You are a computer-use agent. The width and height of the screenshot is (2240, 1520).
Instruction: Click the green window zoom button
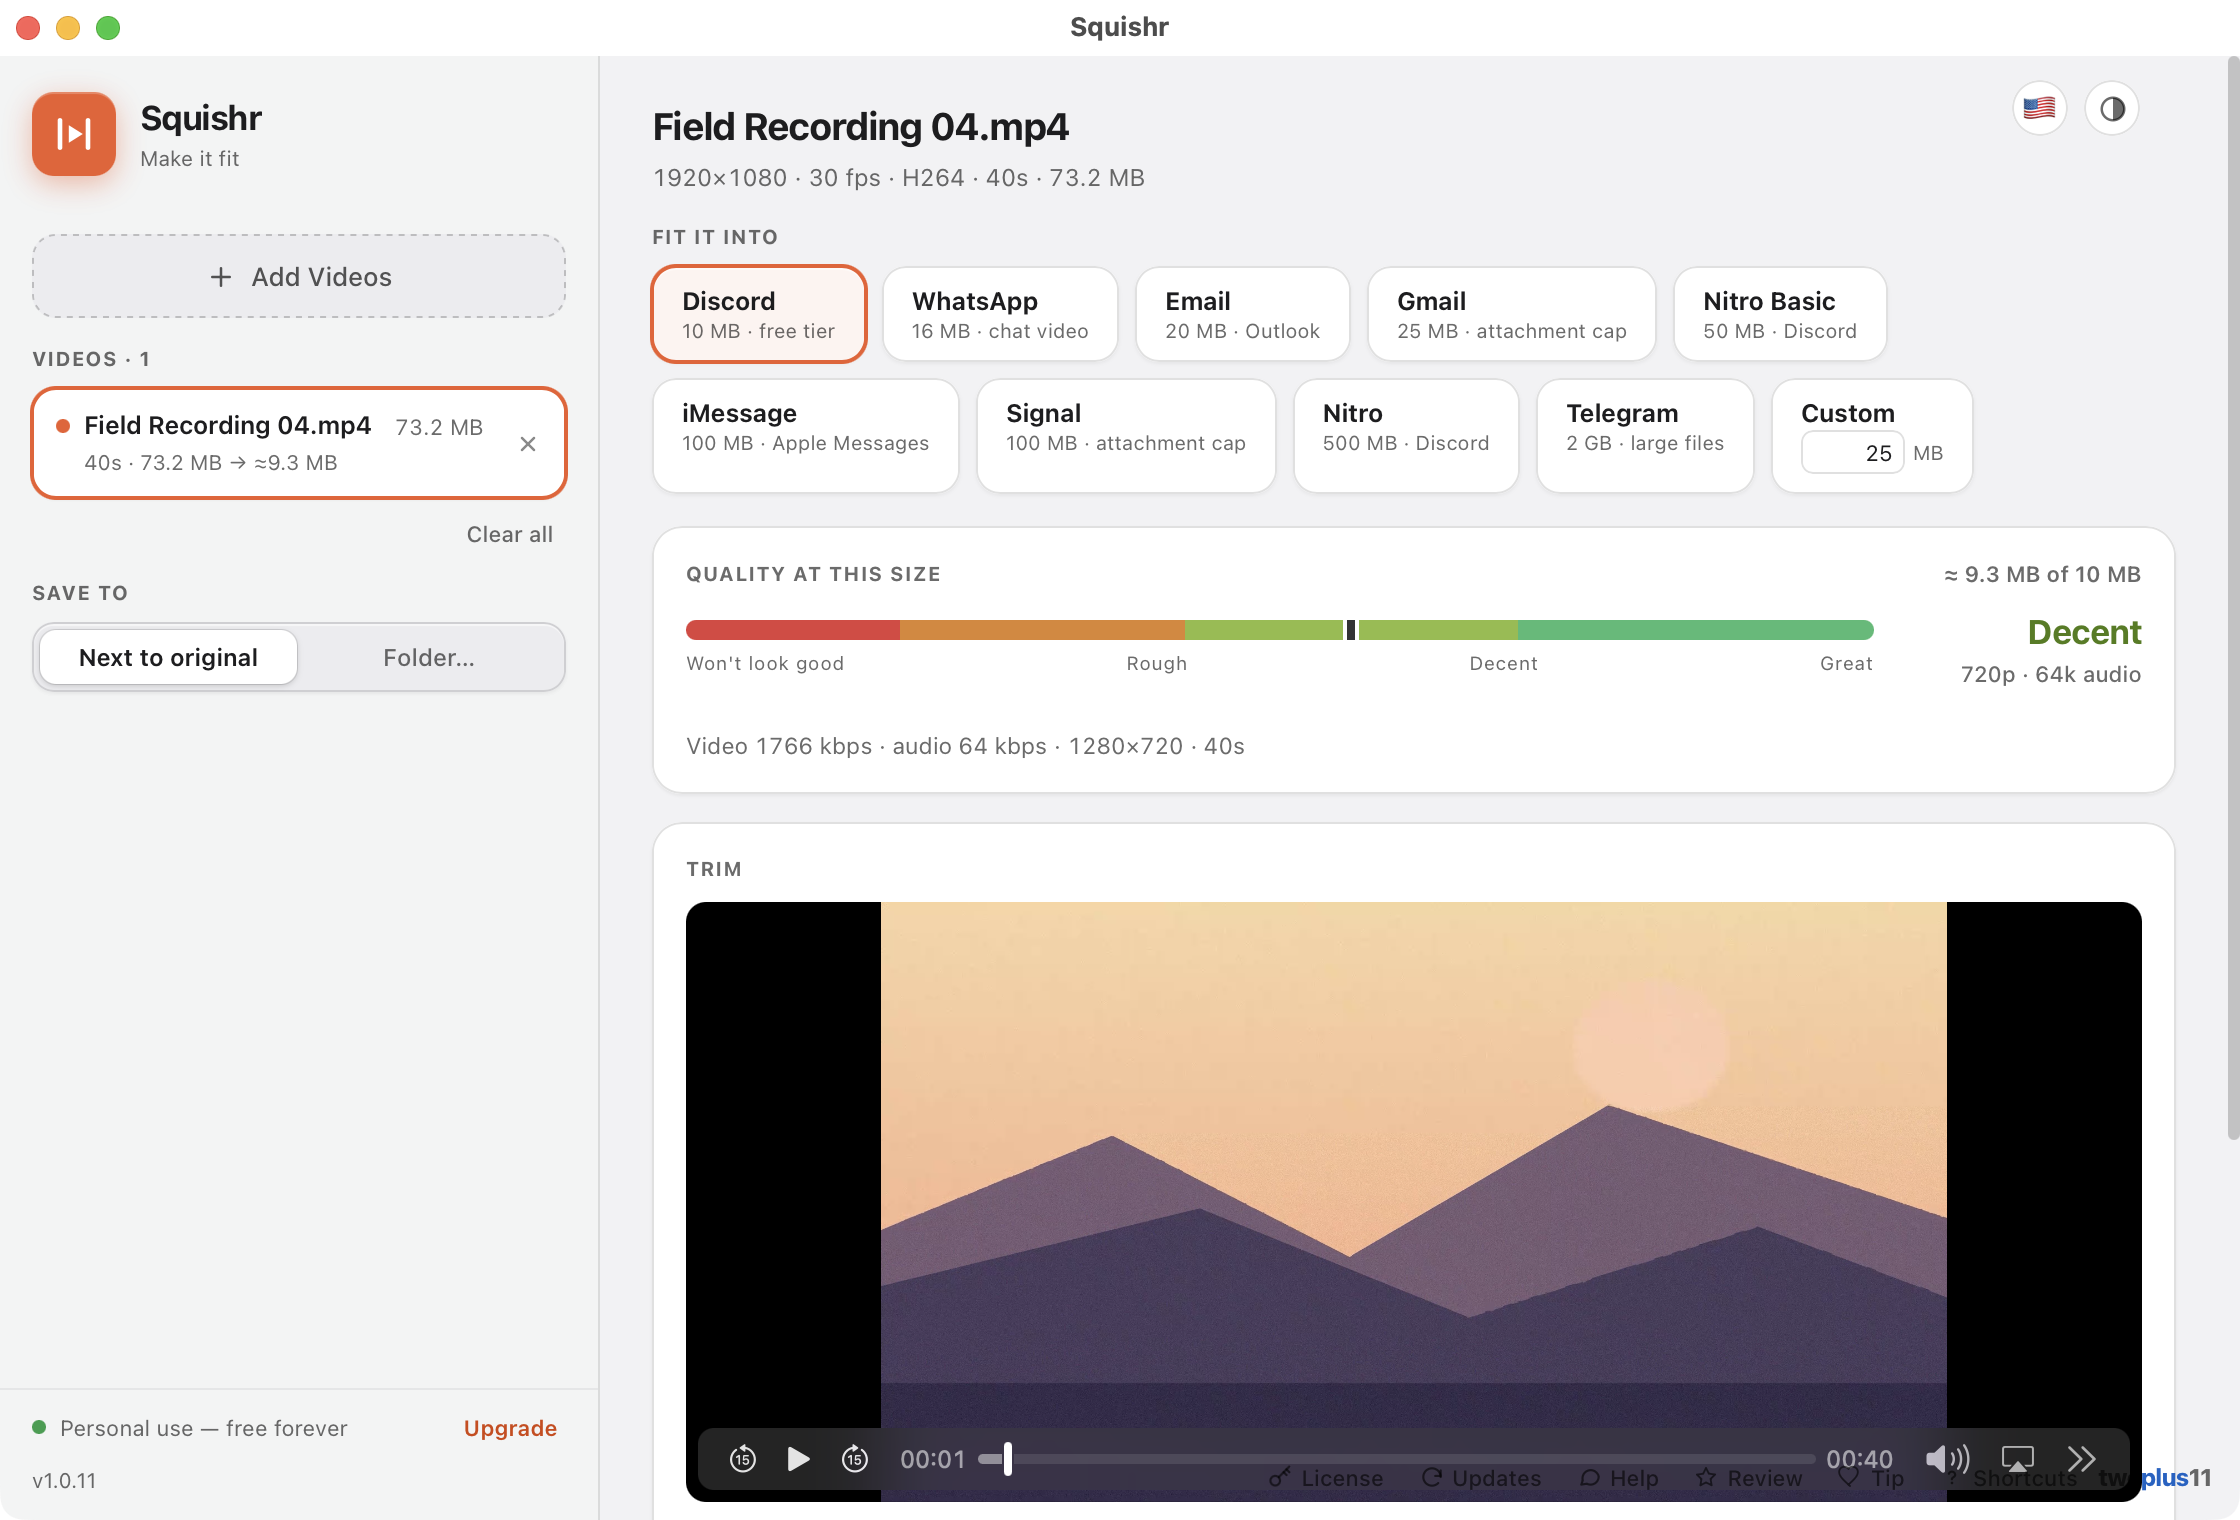(x=108, y=28)
